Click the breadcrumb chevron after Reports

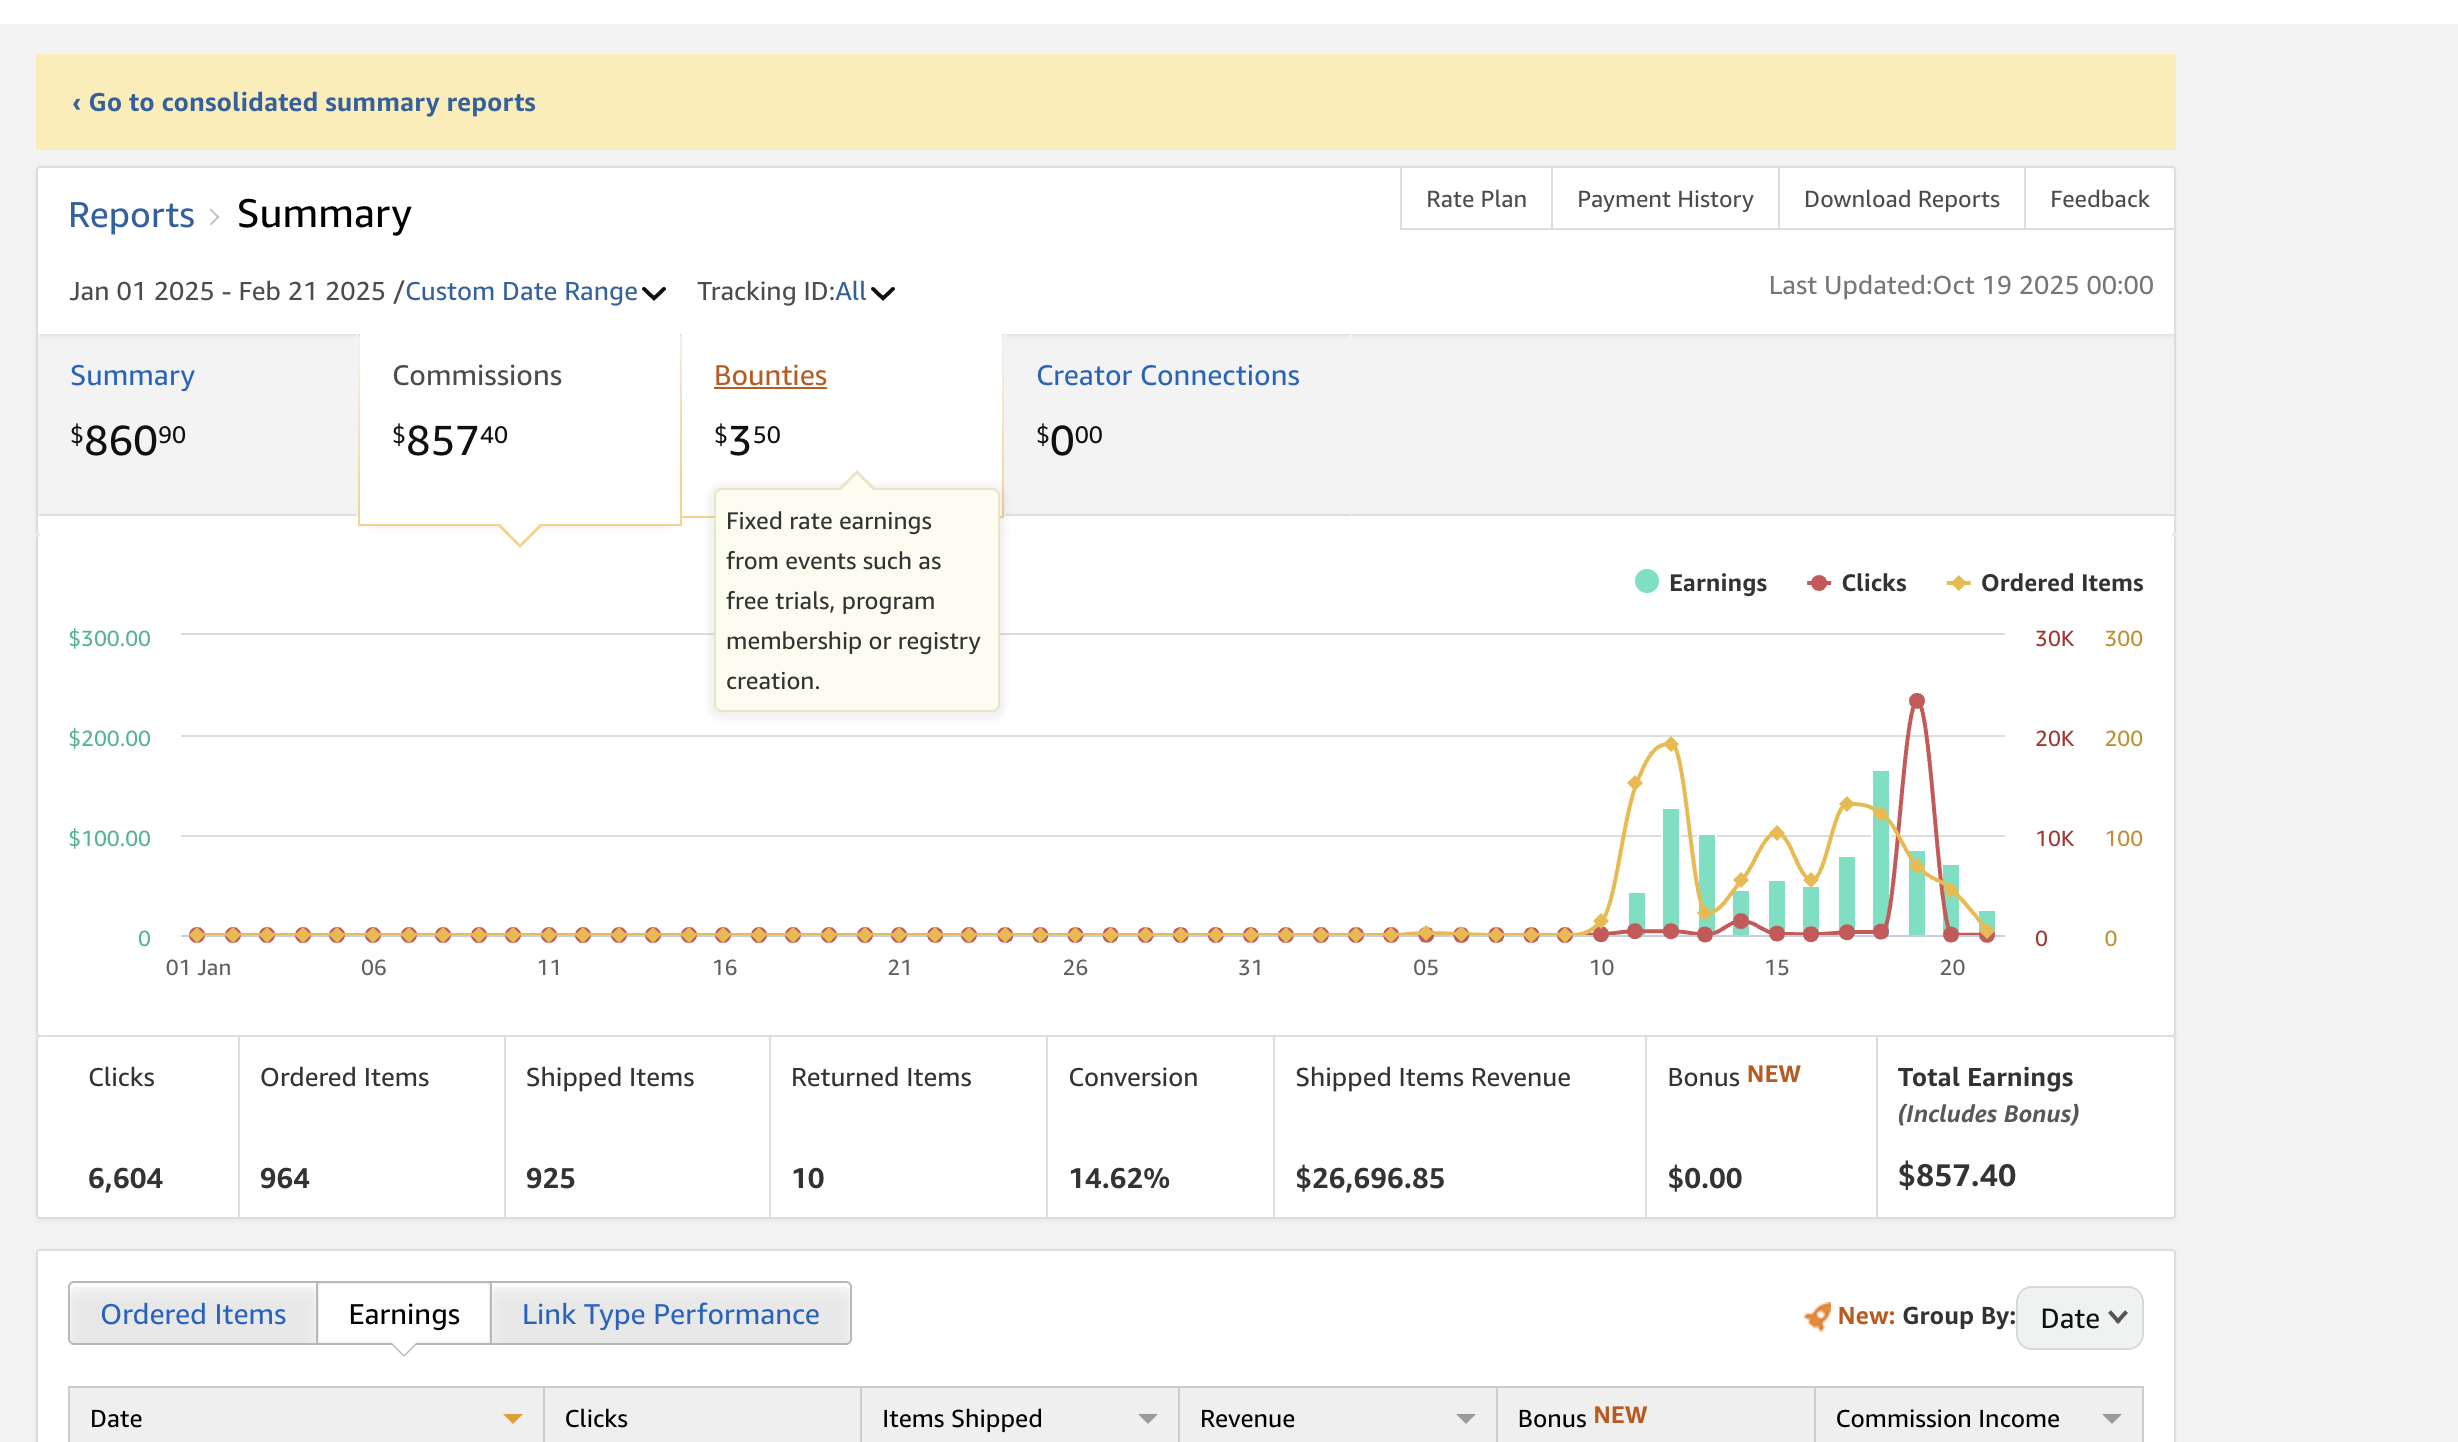tap(214, 216)
